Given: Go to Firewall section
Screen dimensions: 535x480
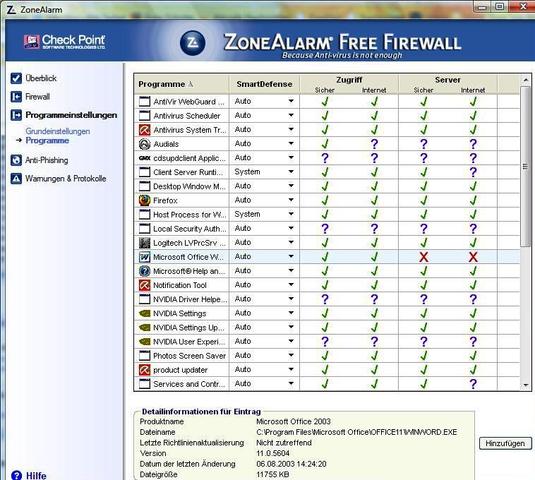Looking at the screenshot, I should [x=38, y=97].
